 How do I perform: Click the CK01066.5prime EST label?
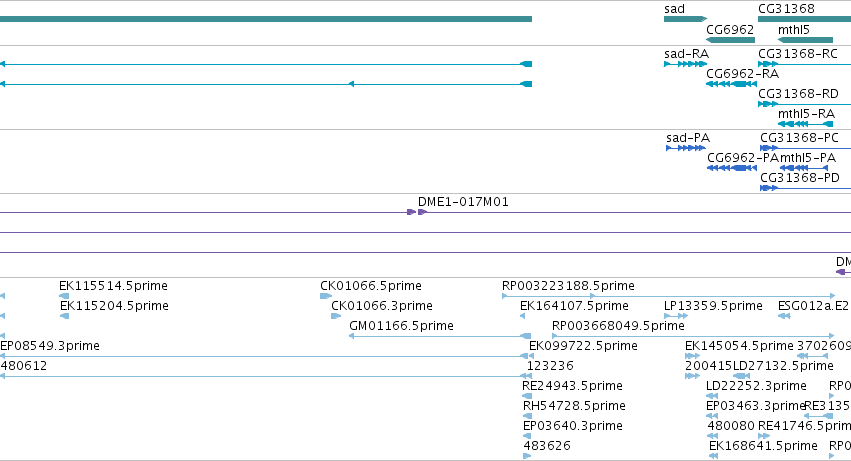[371, 286]
